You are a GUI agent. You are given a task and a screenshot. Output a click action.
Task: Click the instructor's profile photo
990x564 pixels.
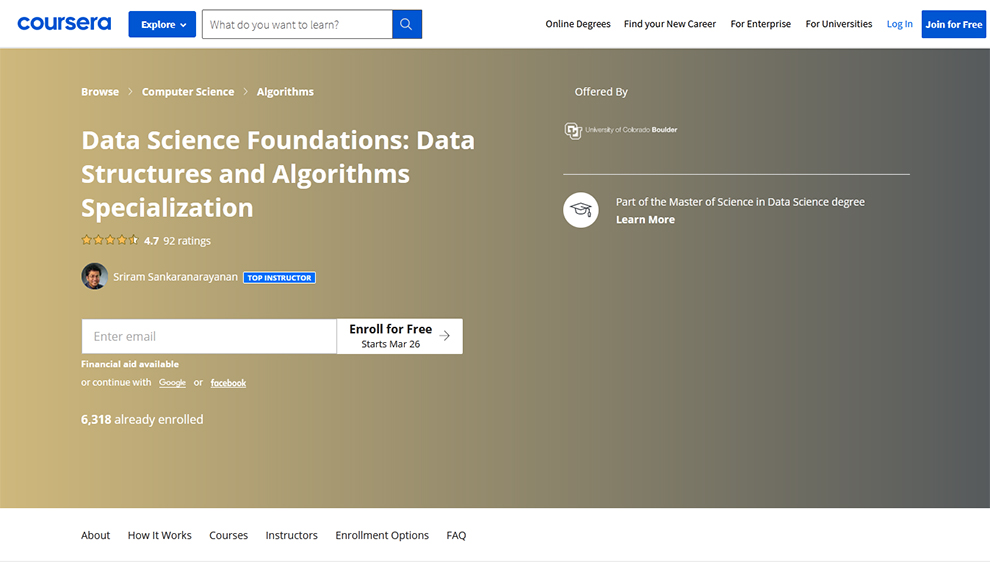(x=94, y=277)
